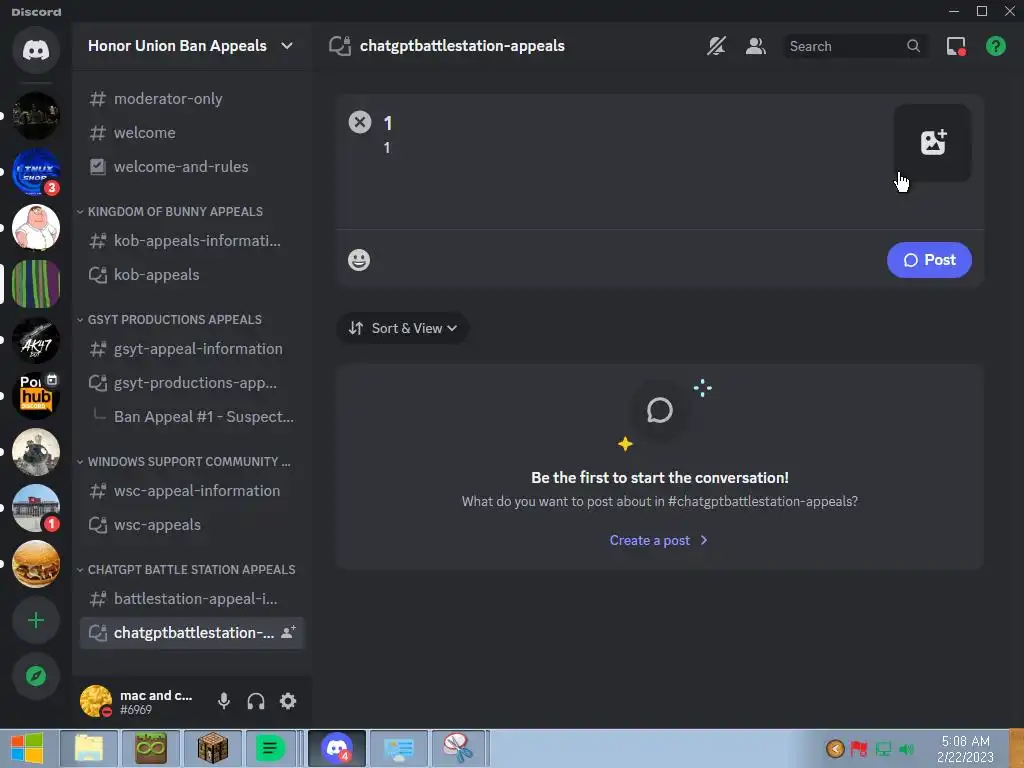Click Add a Server plus button
1024x768 pixels.
coord(36,620)
